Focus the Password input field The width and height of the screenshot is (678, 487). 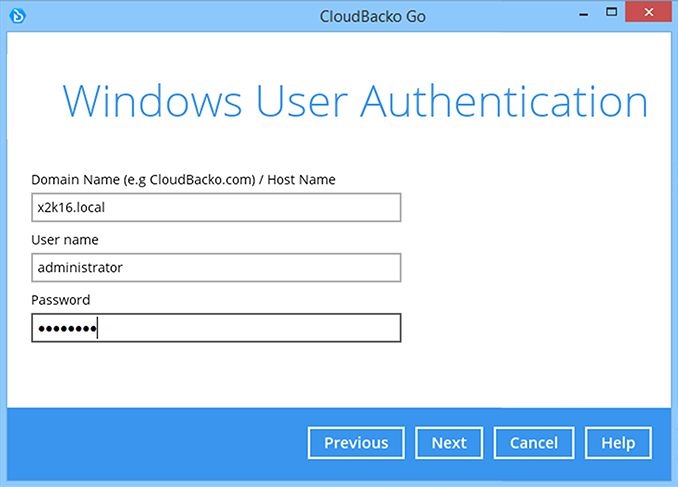tap(216, 328)
